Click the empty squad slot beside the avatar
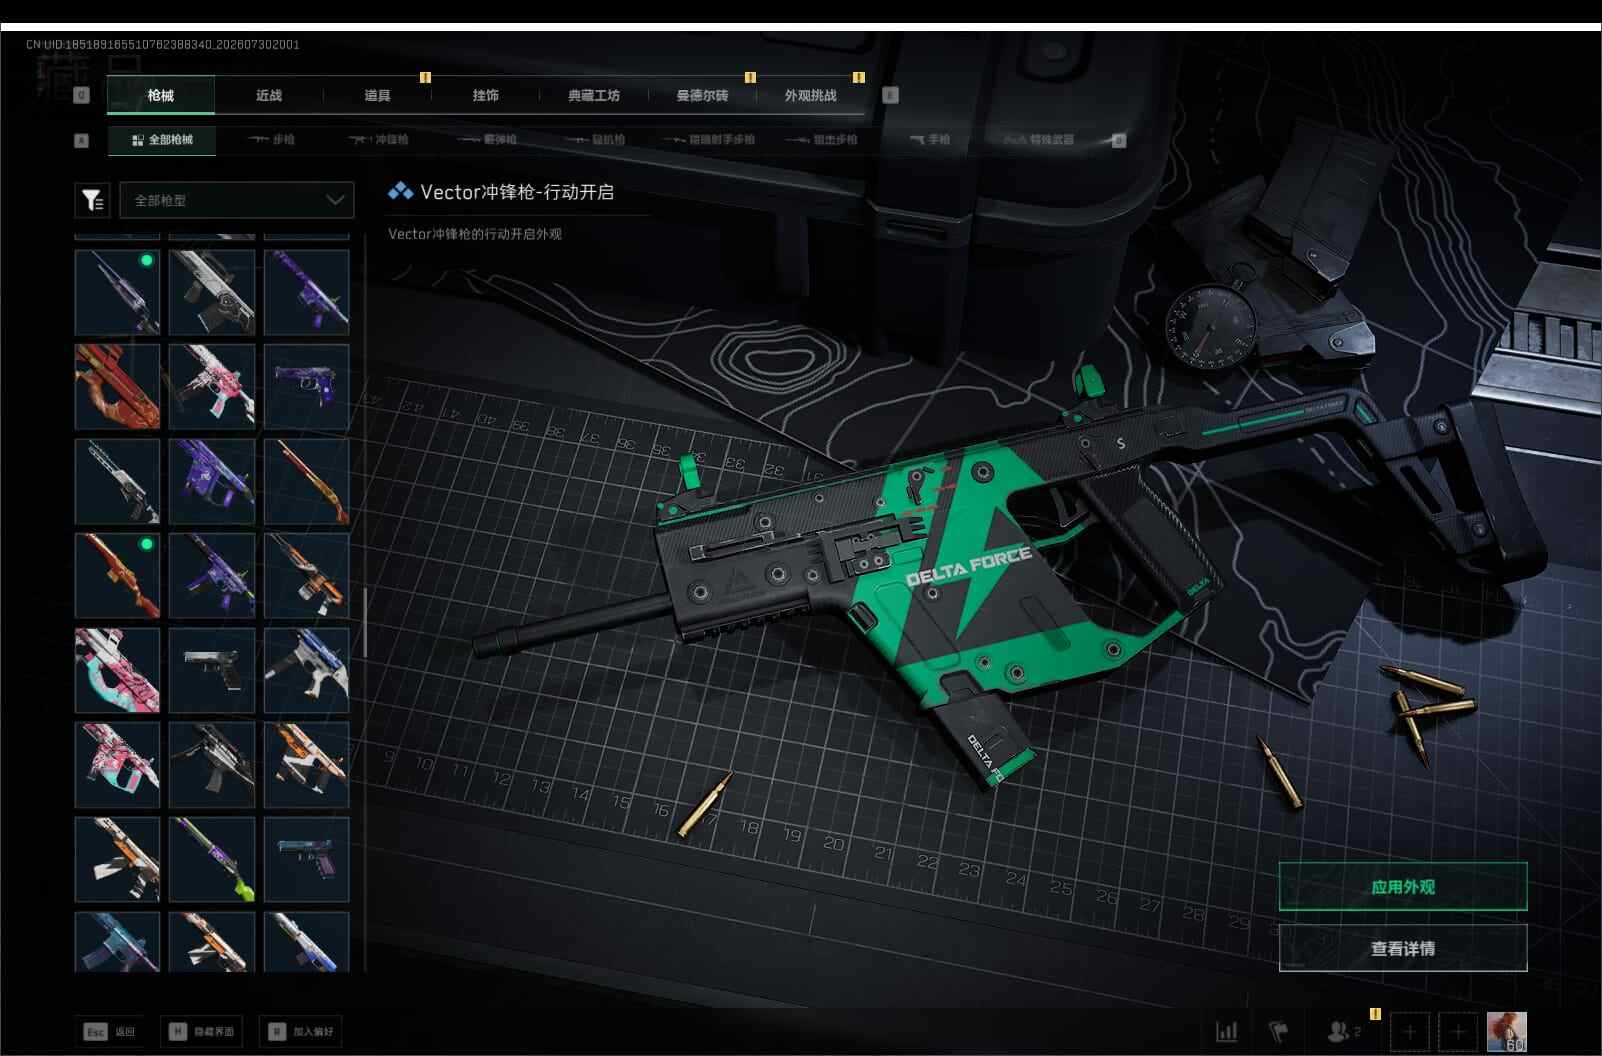1602x1056 pixels. pos(1458,1031)
